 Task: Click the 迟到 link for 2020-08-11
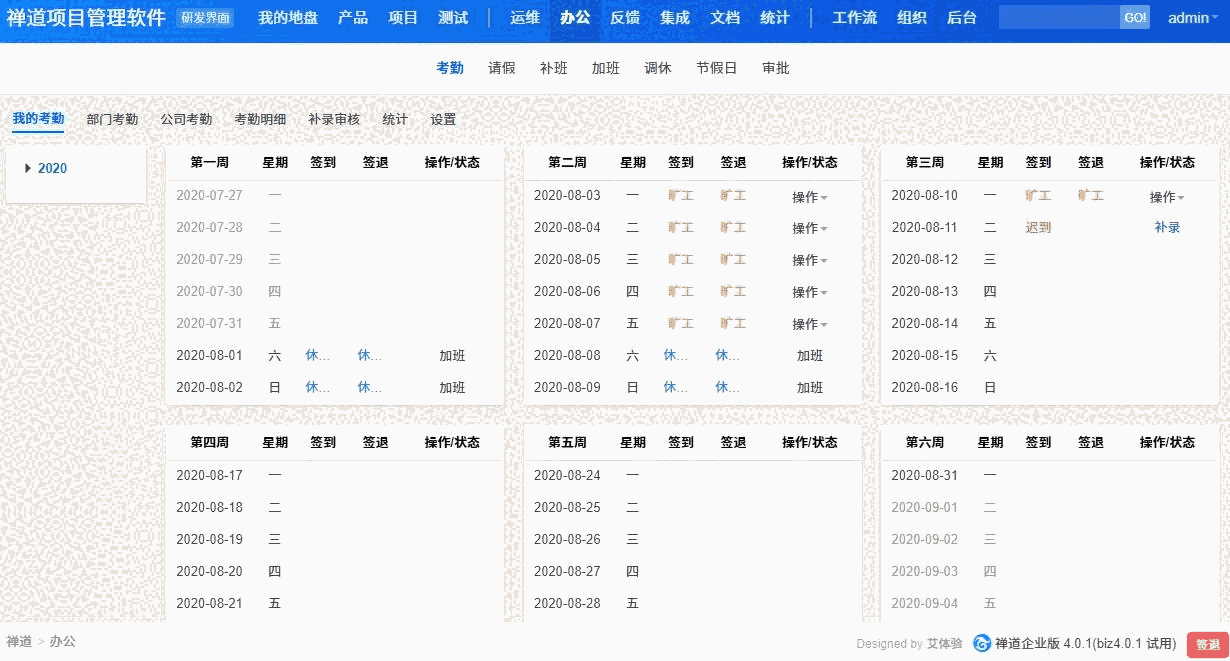point(1038,227)
